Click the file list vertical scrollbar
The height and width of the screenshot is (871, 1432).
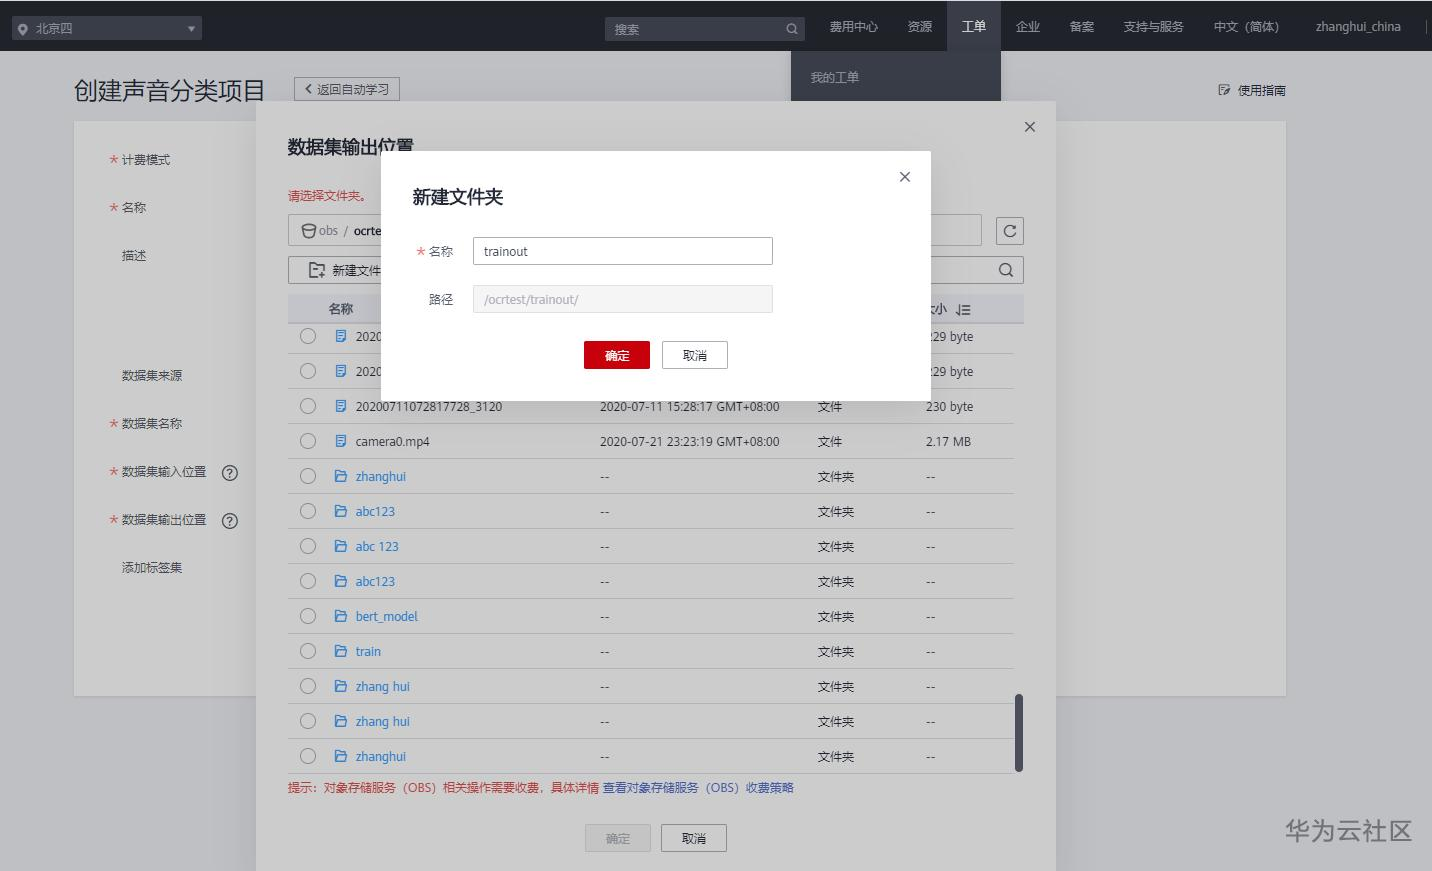click(x=1019, y=732)
